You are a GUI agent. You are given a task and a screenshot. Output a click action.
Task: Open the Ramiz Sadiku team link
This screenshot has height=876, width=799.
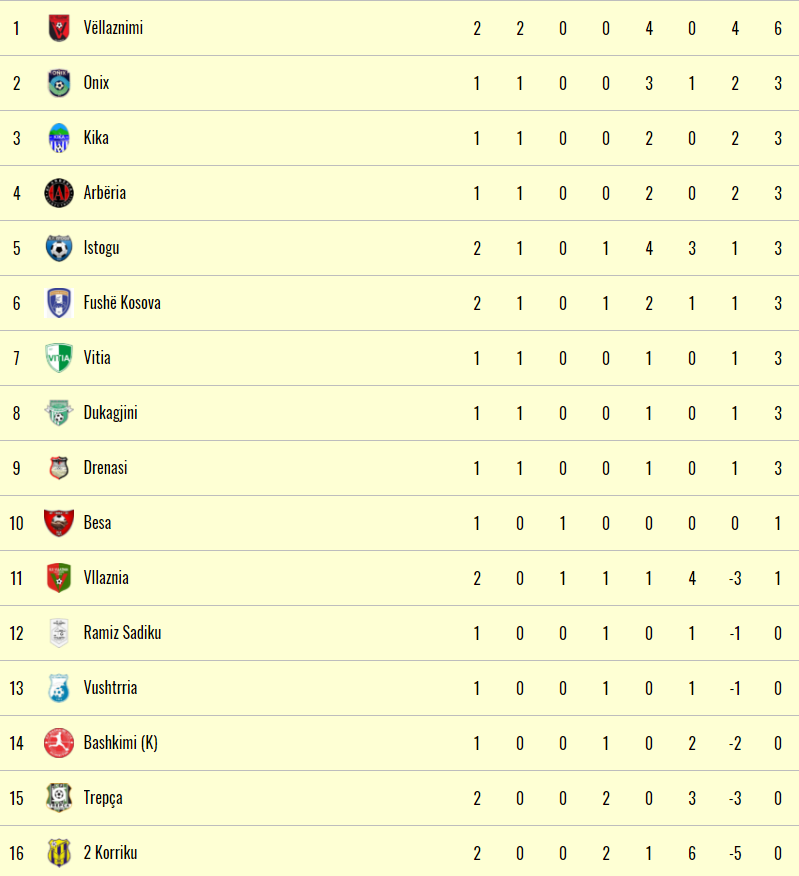click(122, 633)
